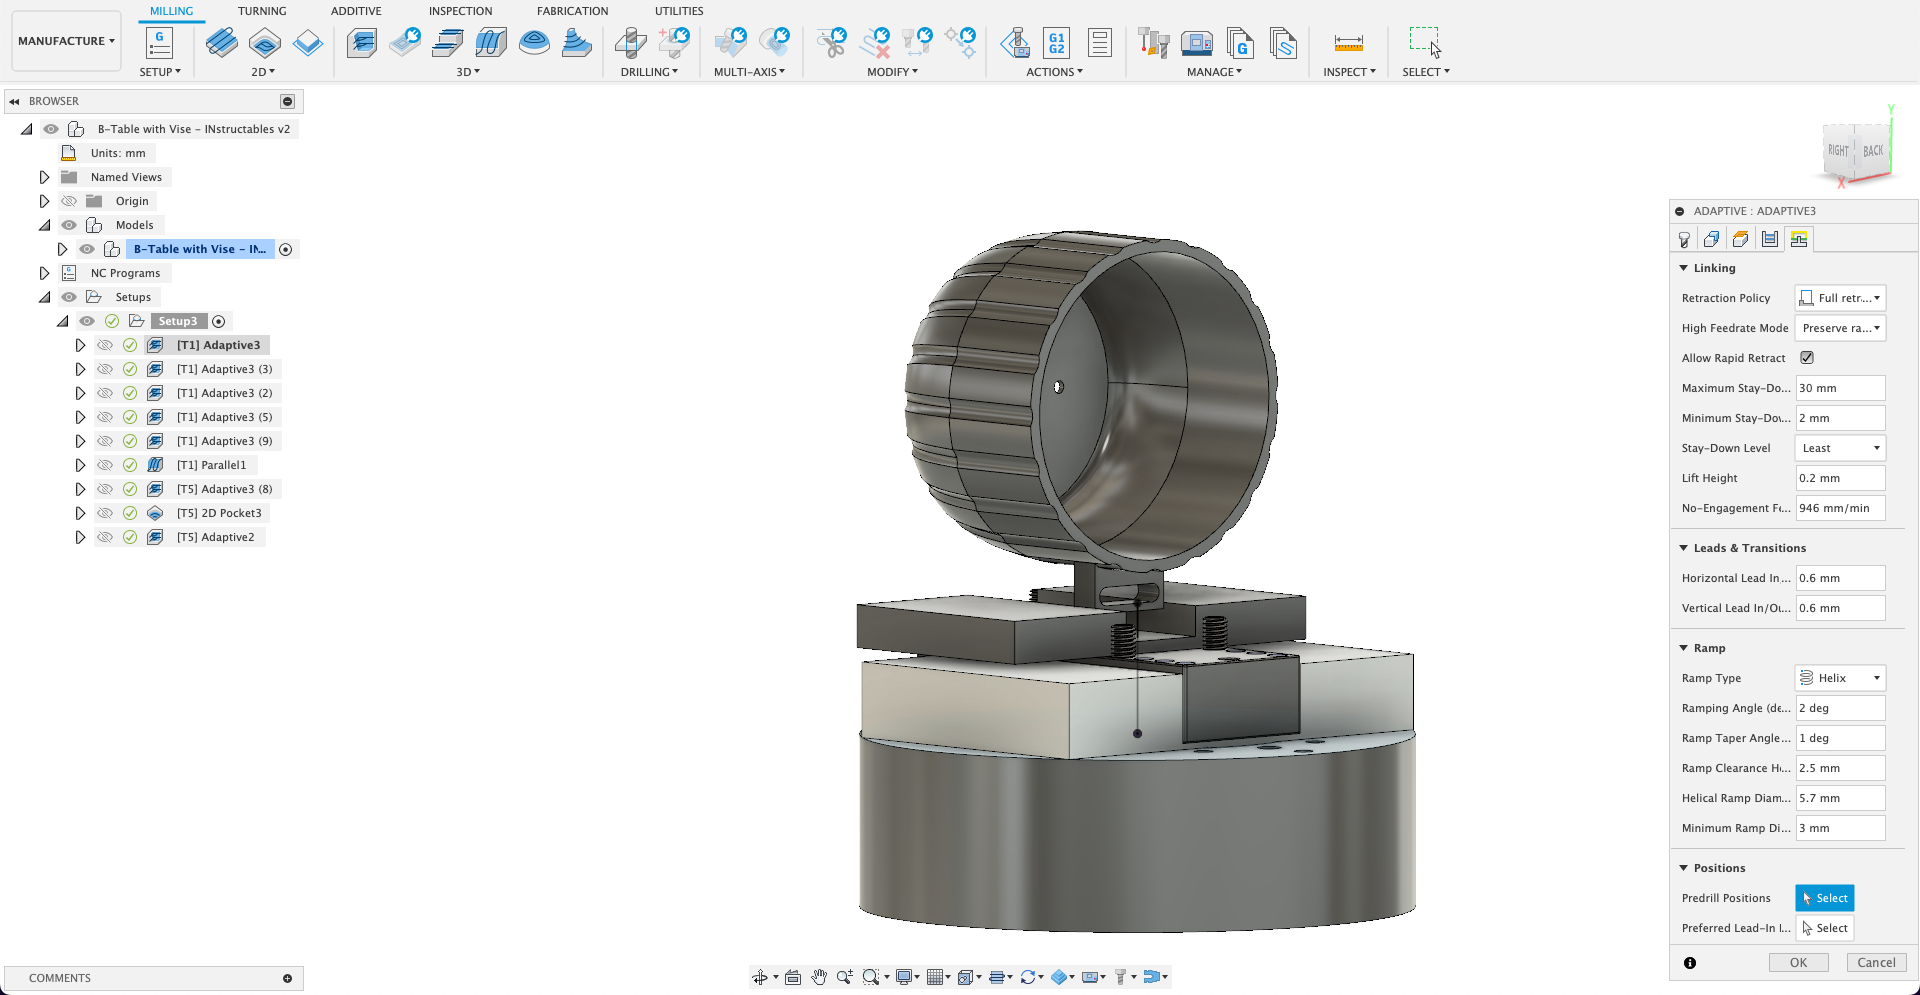Click the Simulate icon in Actions
This screenshot has width=1920, height=995.
tap(1015, 43)
